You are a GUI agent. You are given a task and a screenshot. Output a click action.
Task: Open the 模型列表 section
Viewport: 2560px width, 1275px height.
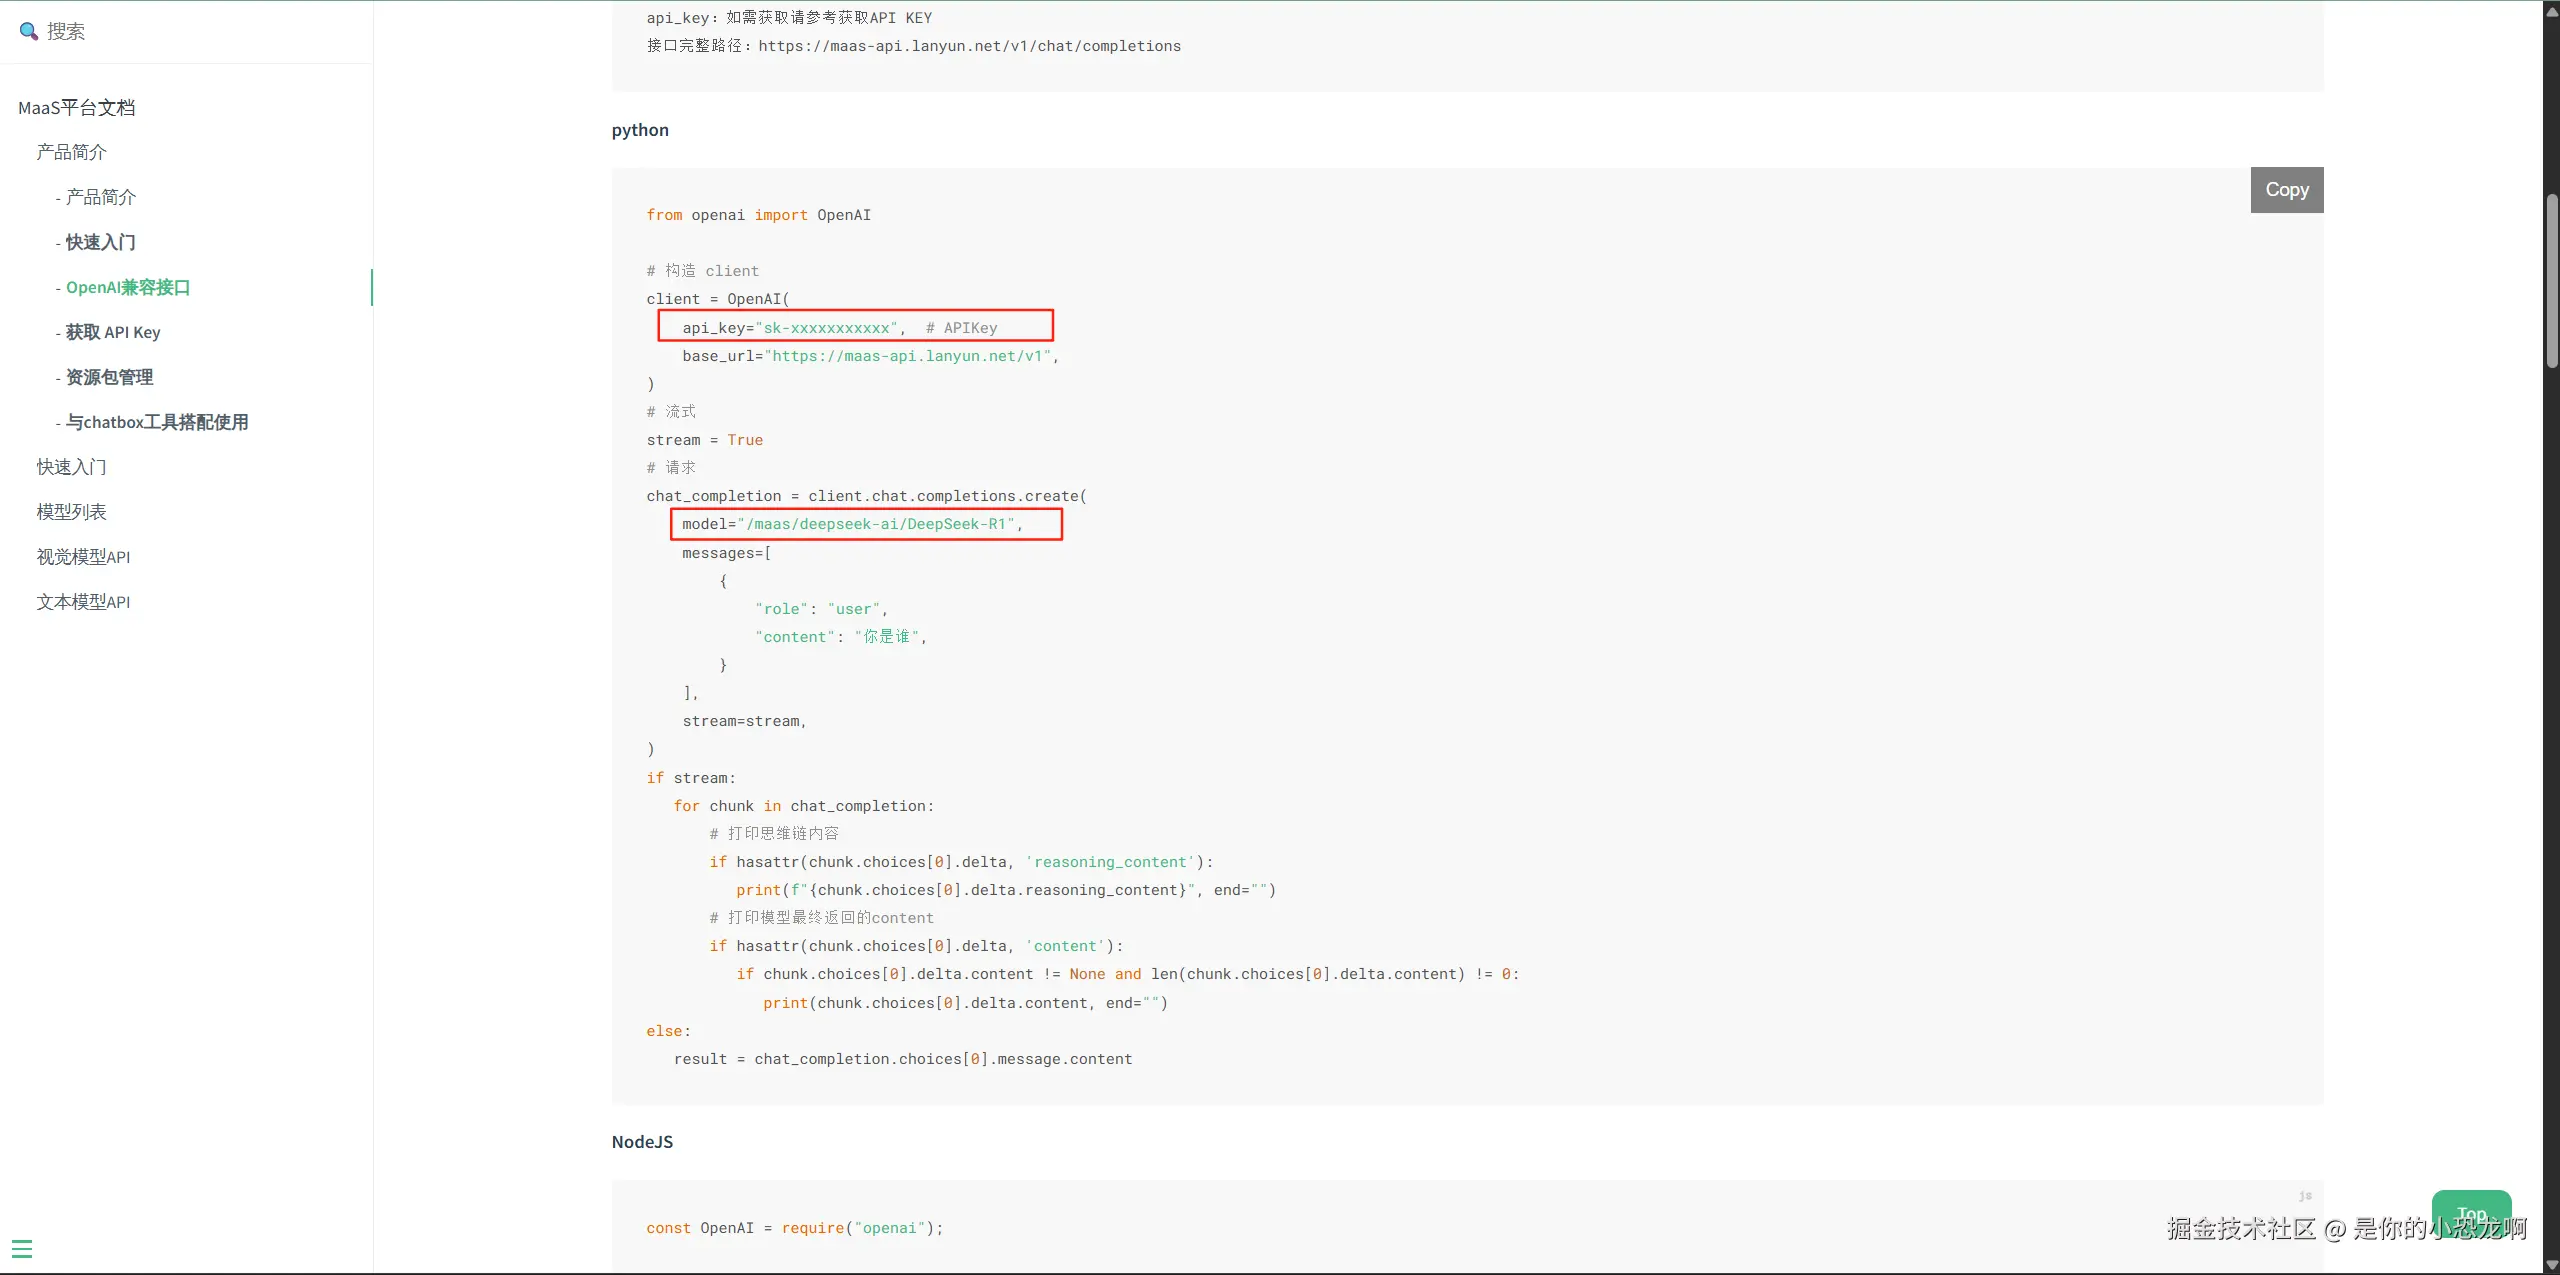tap(71, 512)
